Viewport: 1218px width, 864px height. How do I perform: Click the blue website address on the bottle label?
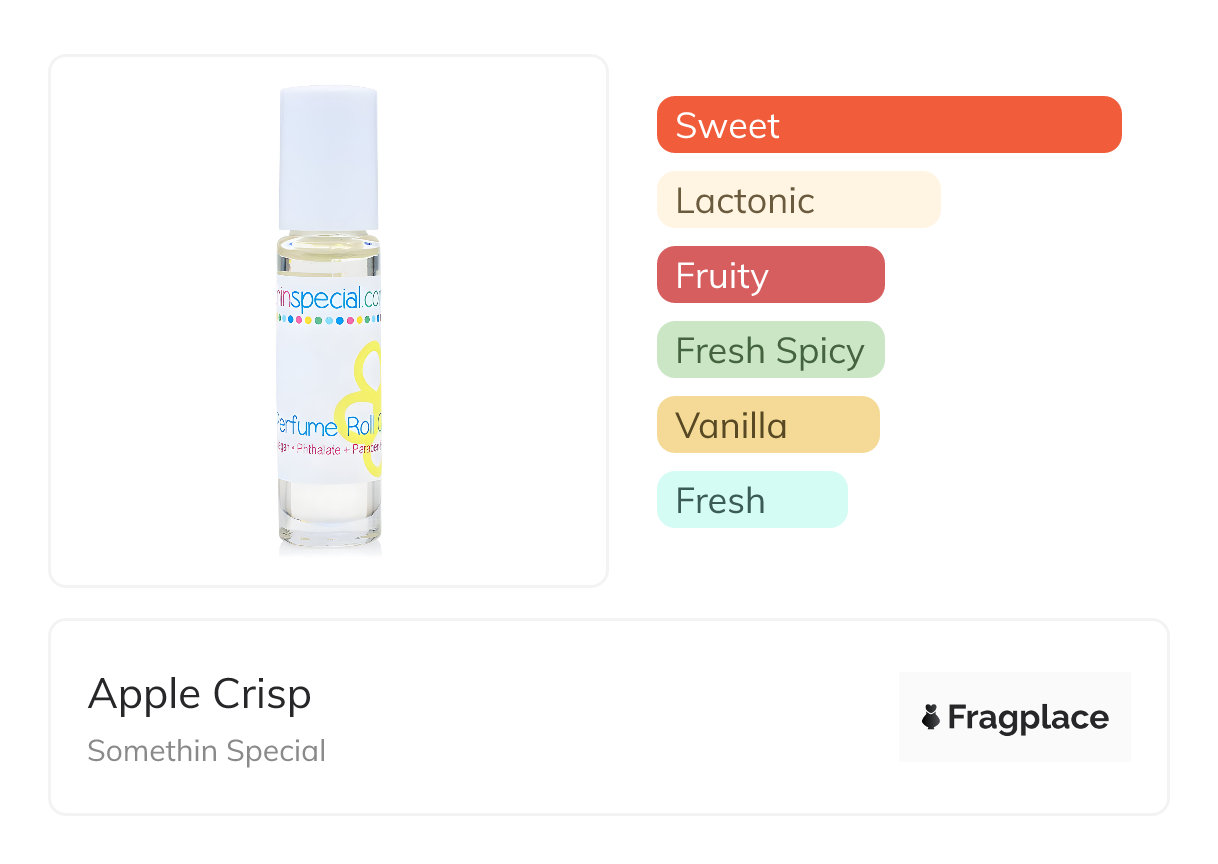328,298
